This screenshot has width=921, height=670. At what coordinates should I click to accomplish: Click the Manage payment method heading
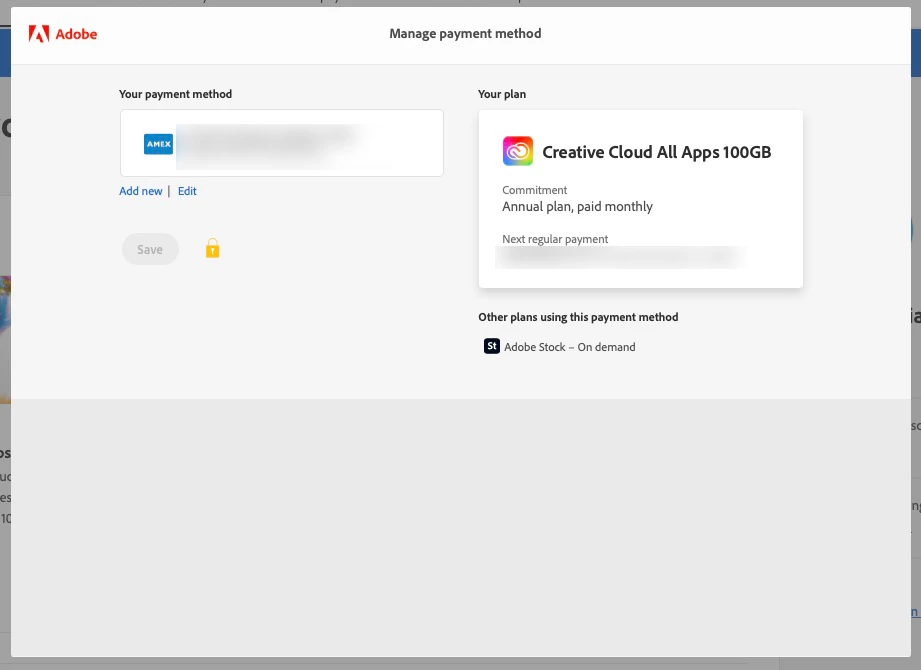(465, 33)
